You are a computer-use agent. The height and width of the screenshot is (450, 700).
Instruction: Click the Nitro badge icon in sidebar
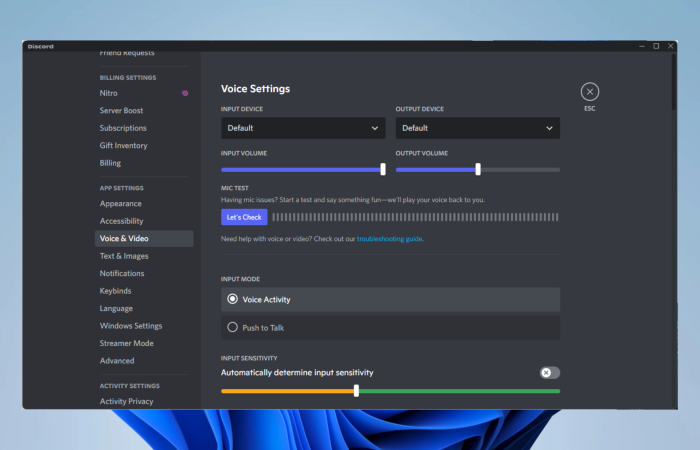coord(185,93)
